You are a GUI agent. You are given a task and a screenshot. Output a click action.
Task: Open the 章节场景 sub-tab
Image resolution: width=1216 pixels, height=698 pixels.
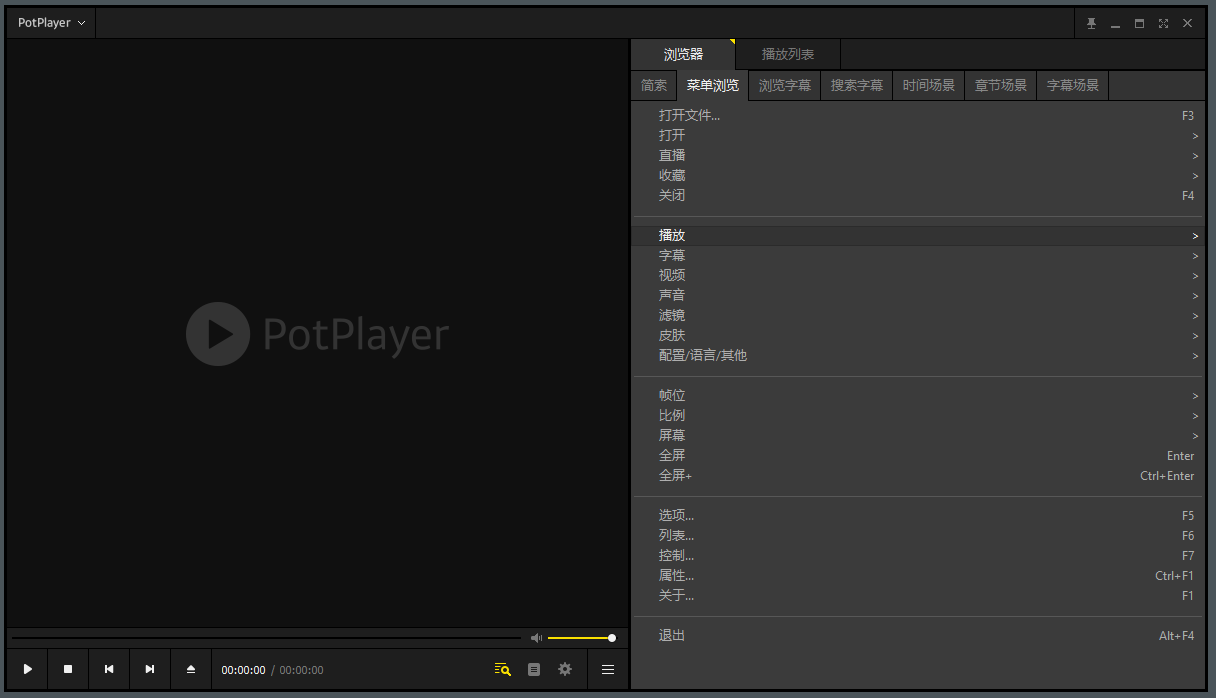pyautogui.click(x=1001, y=85)
